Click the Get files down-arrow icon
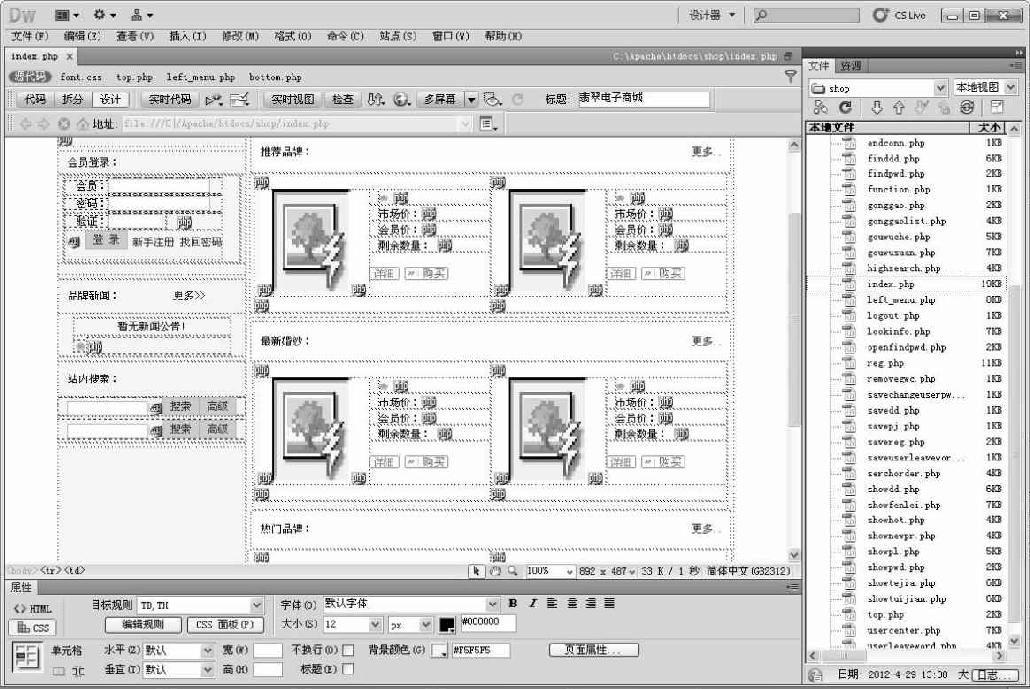Viewport: 1030px width, 689px height. click(x=877, y=107)
